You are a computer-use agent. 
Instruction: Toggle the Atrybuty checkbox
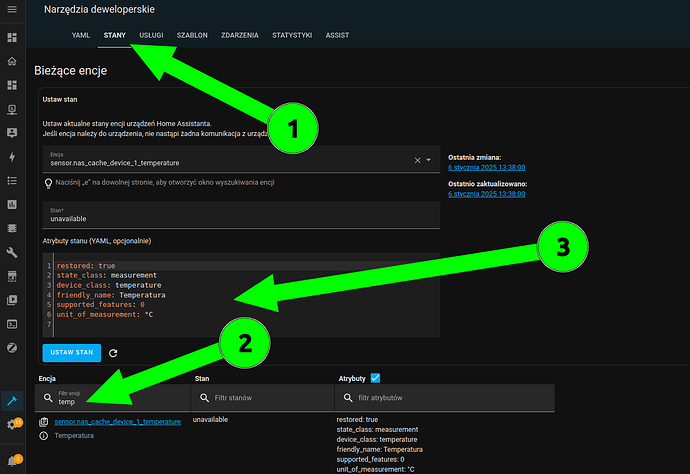[x=375, y=378]
